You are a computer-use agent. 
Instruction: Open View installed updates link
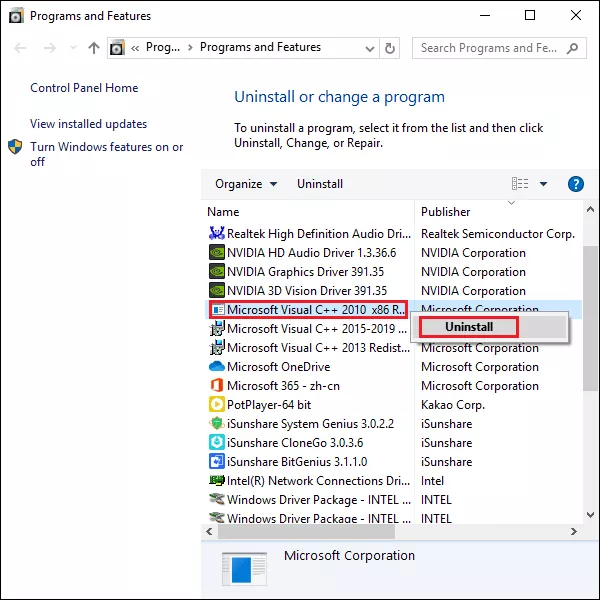tap(88, 124)
